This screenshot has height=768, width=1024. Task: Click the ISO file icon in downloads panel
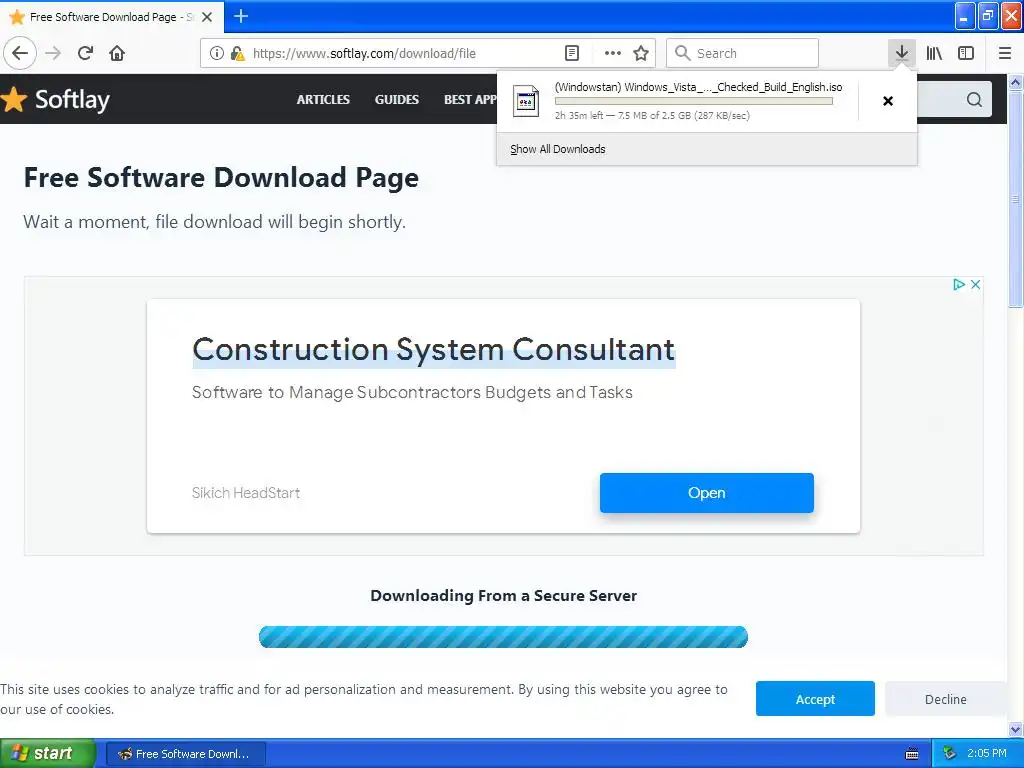pyautogui.click(x=526, y=101)
